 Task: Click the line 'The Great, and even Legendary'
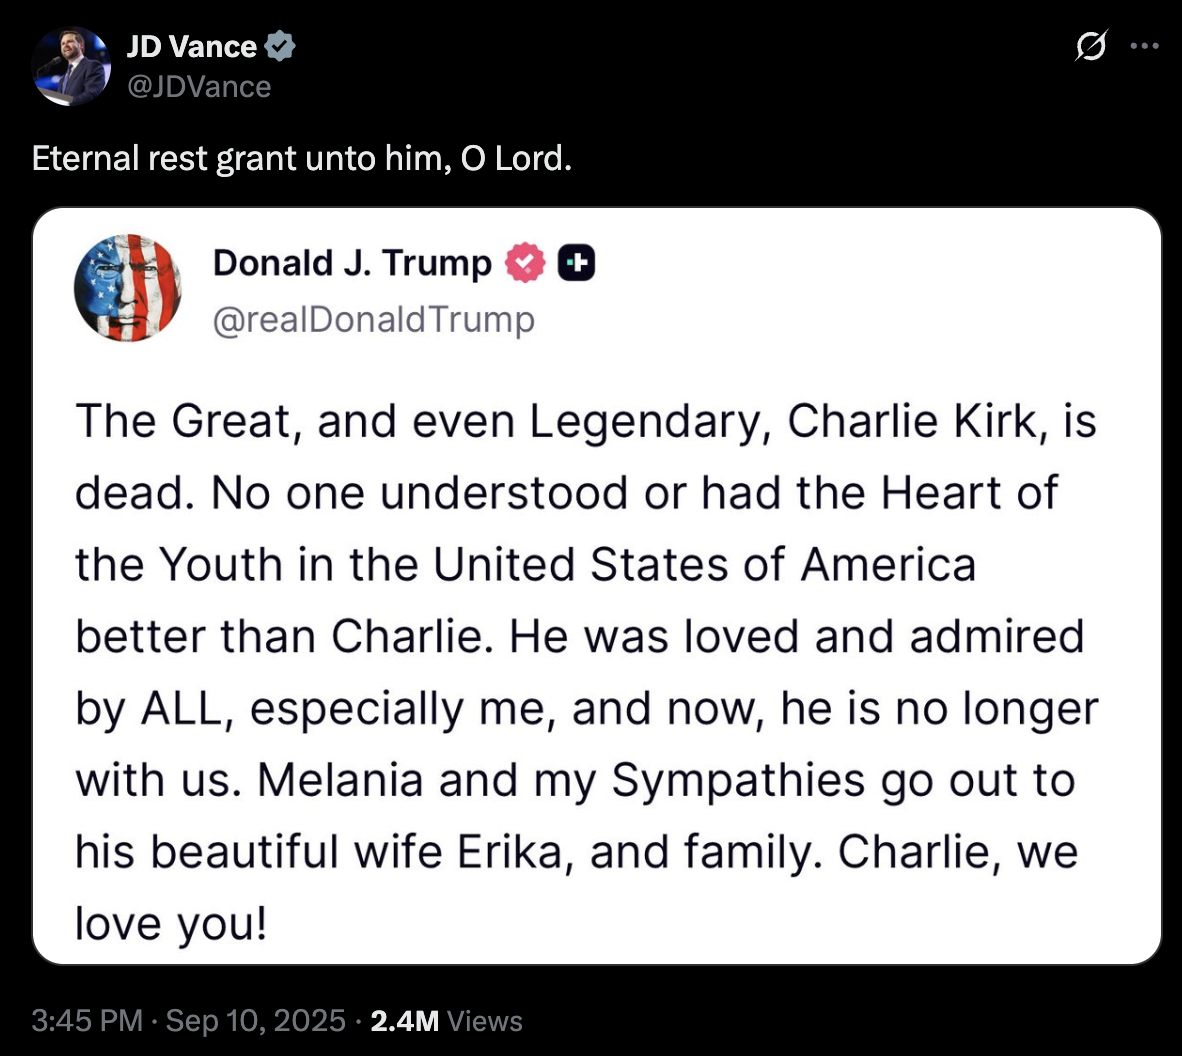click(x=585, y=421)
